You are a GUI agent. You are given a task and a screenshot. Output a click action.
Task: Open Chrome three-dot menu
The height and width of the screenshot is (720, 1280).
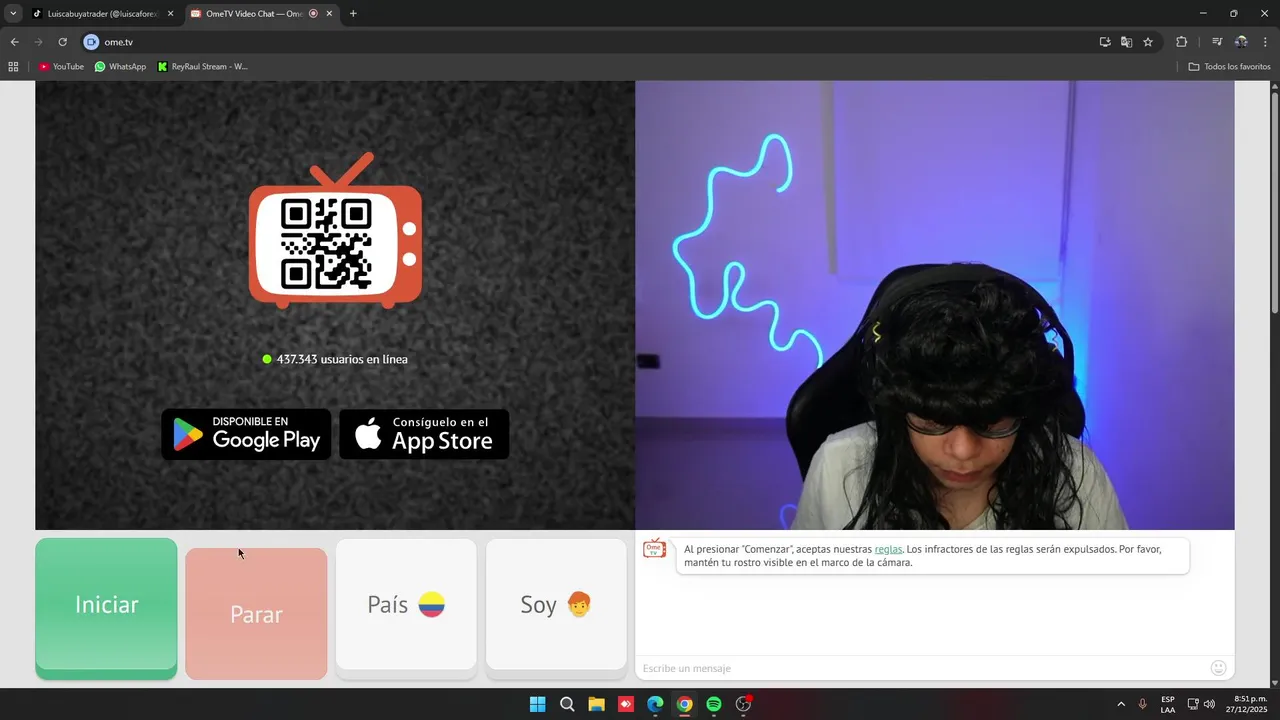[x=1265, y=42]
